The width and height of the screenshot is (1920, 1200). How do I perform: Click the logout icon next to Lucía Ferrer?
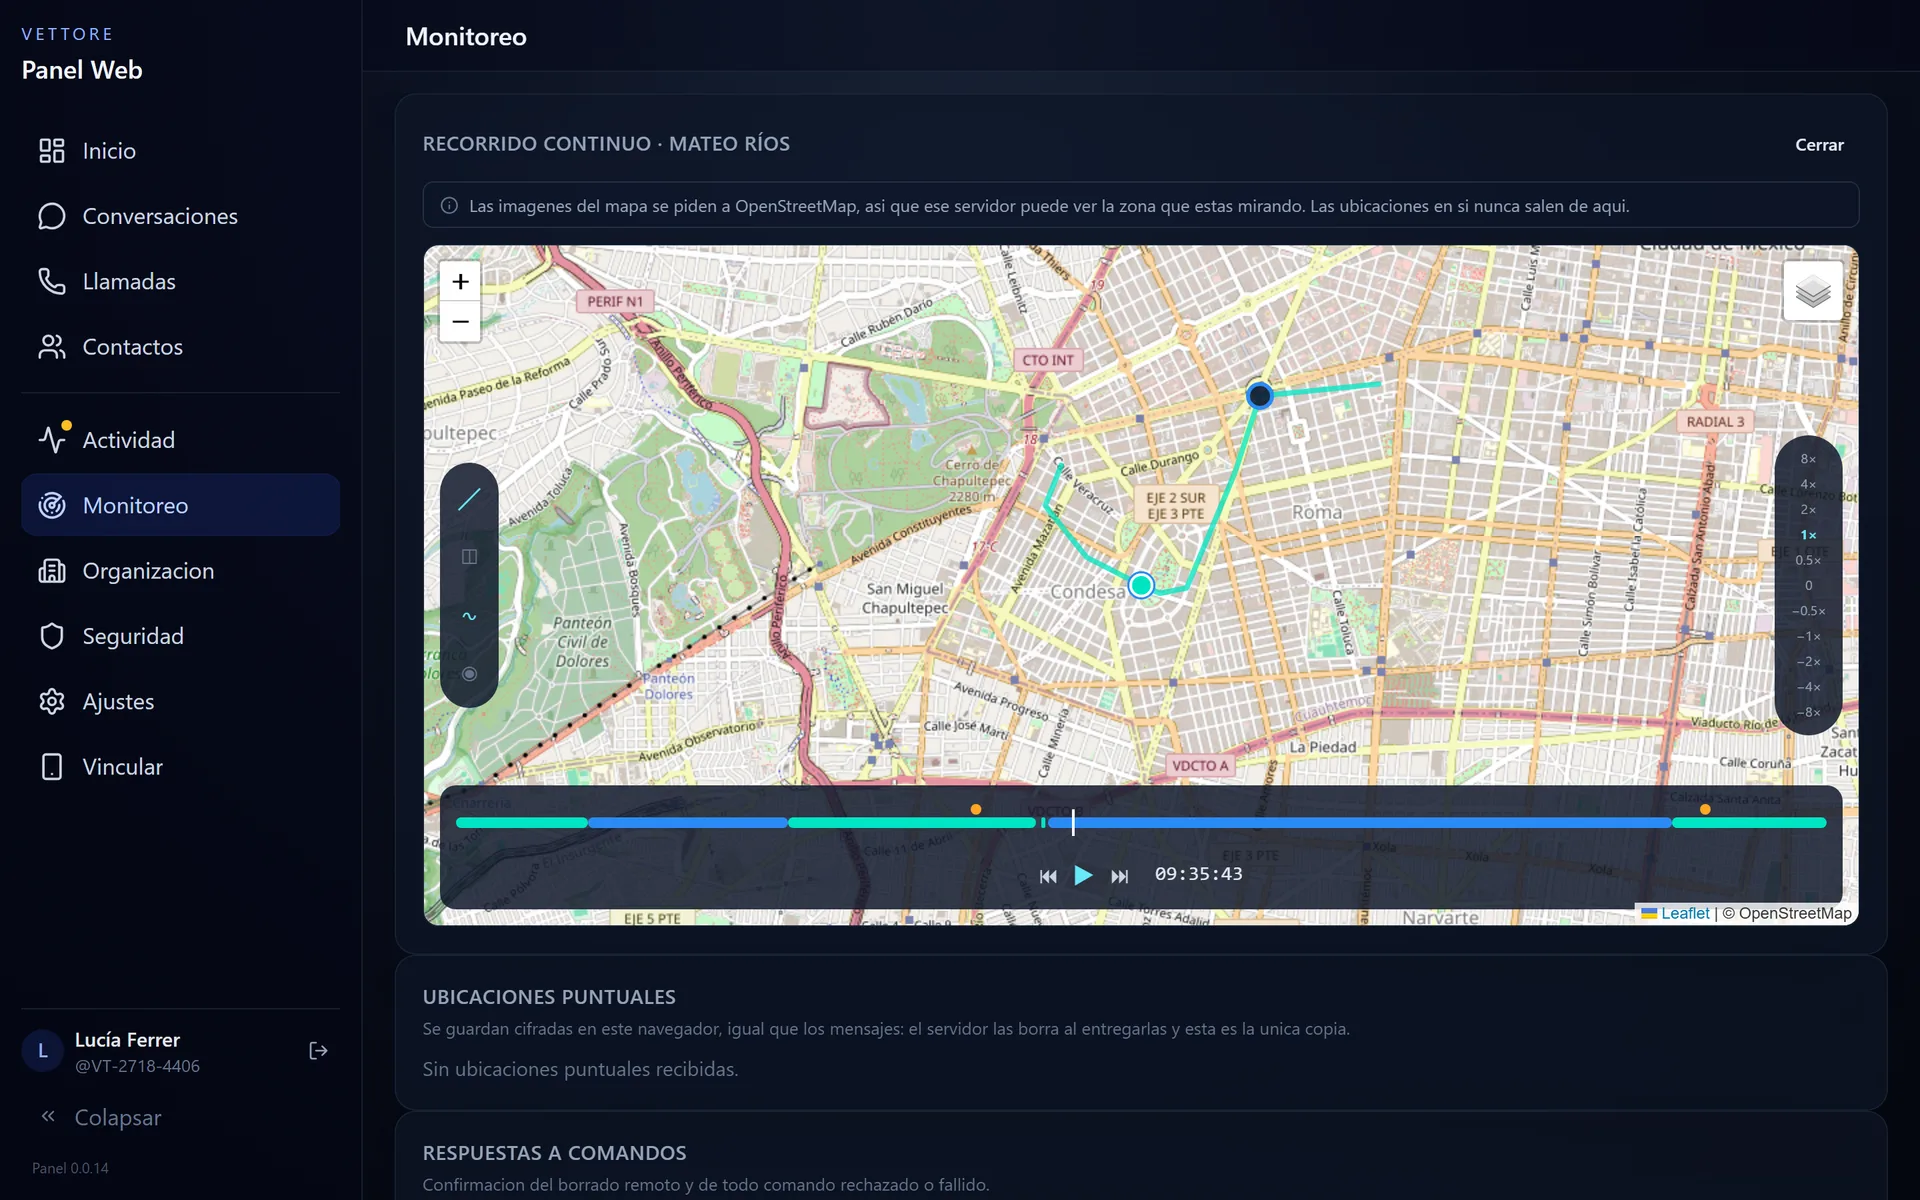pyautogui.click(x=318, y=1051)
